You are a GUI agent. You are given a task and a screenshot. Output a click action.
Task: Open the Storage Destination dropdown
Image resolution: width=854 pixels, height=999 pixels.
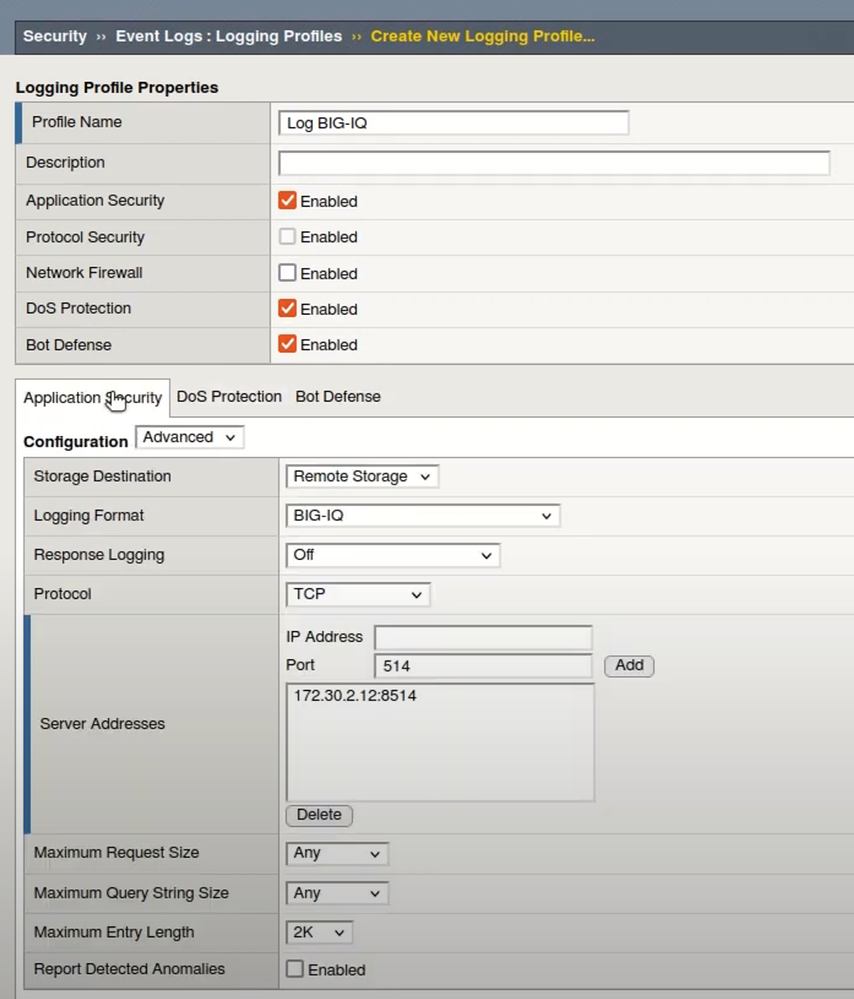click(361, 477)
